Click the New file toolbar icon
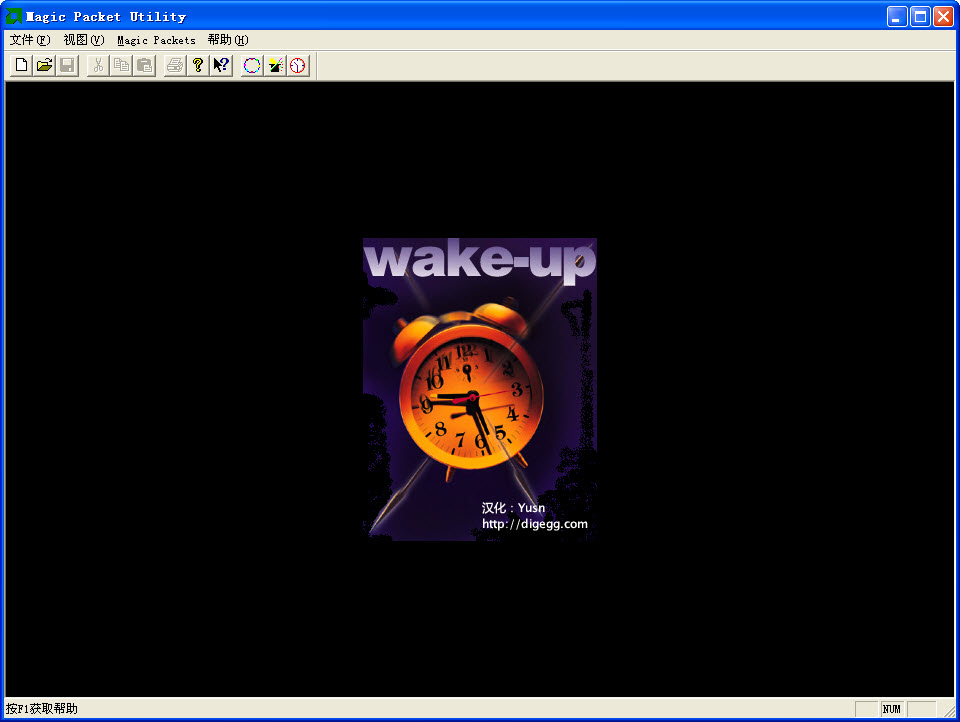Screen dimensions: 960x722 pyautogui.click(x=21, y=66)
